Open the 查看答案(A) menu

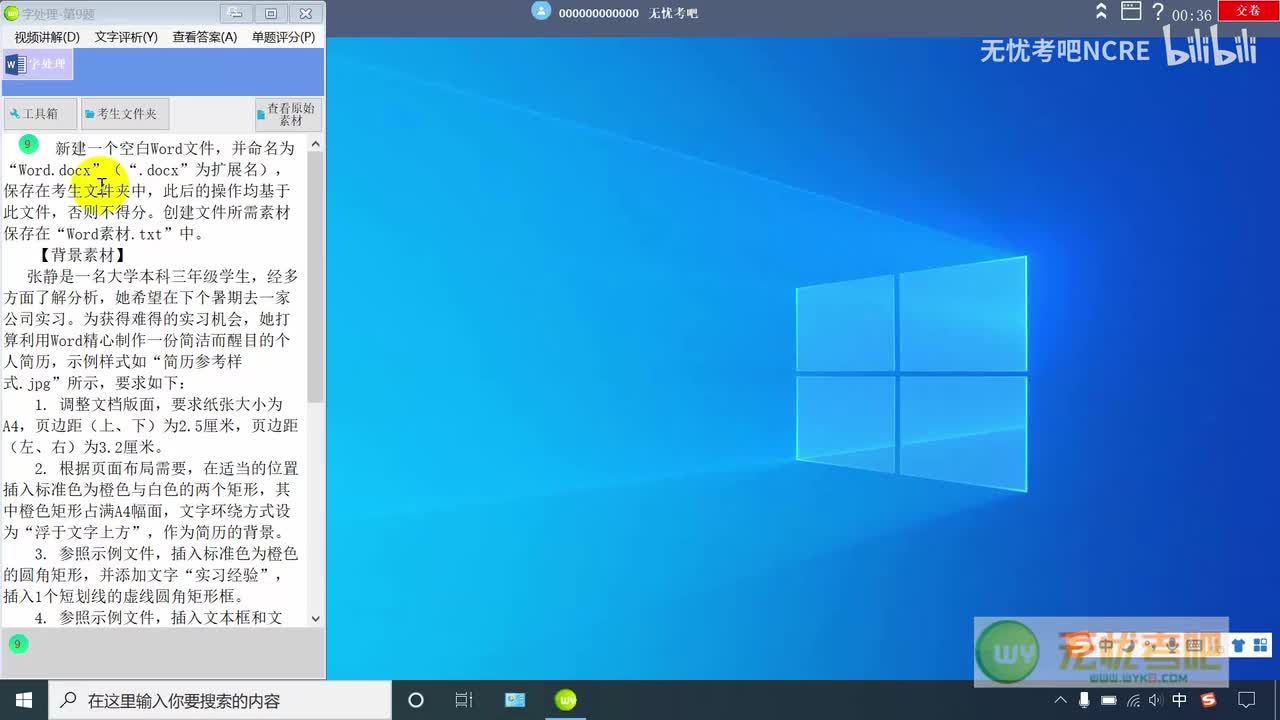pos(204,37)
